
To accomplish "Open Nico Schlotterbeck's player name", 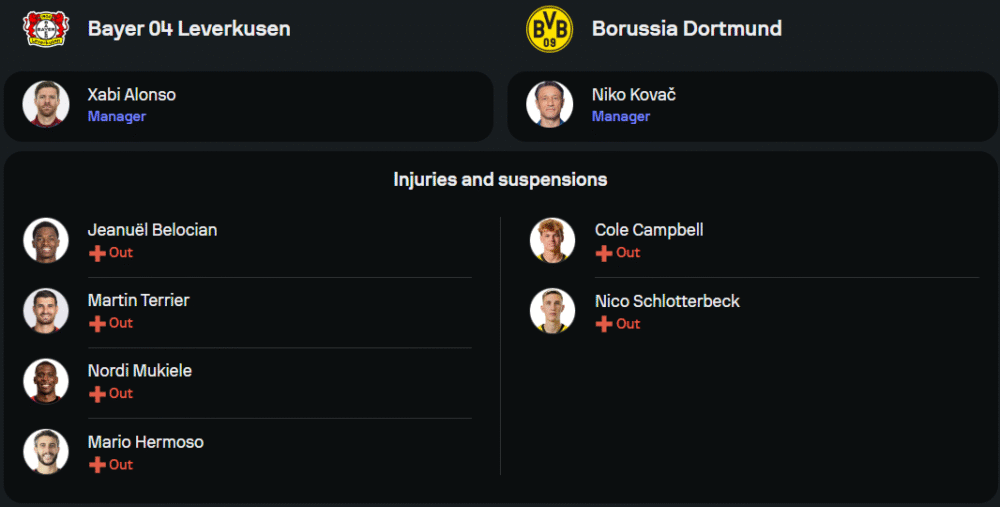I will [667, 301].
